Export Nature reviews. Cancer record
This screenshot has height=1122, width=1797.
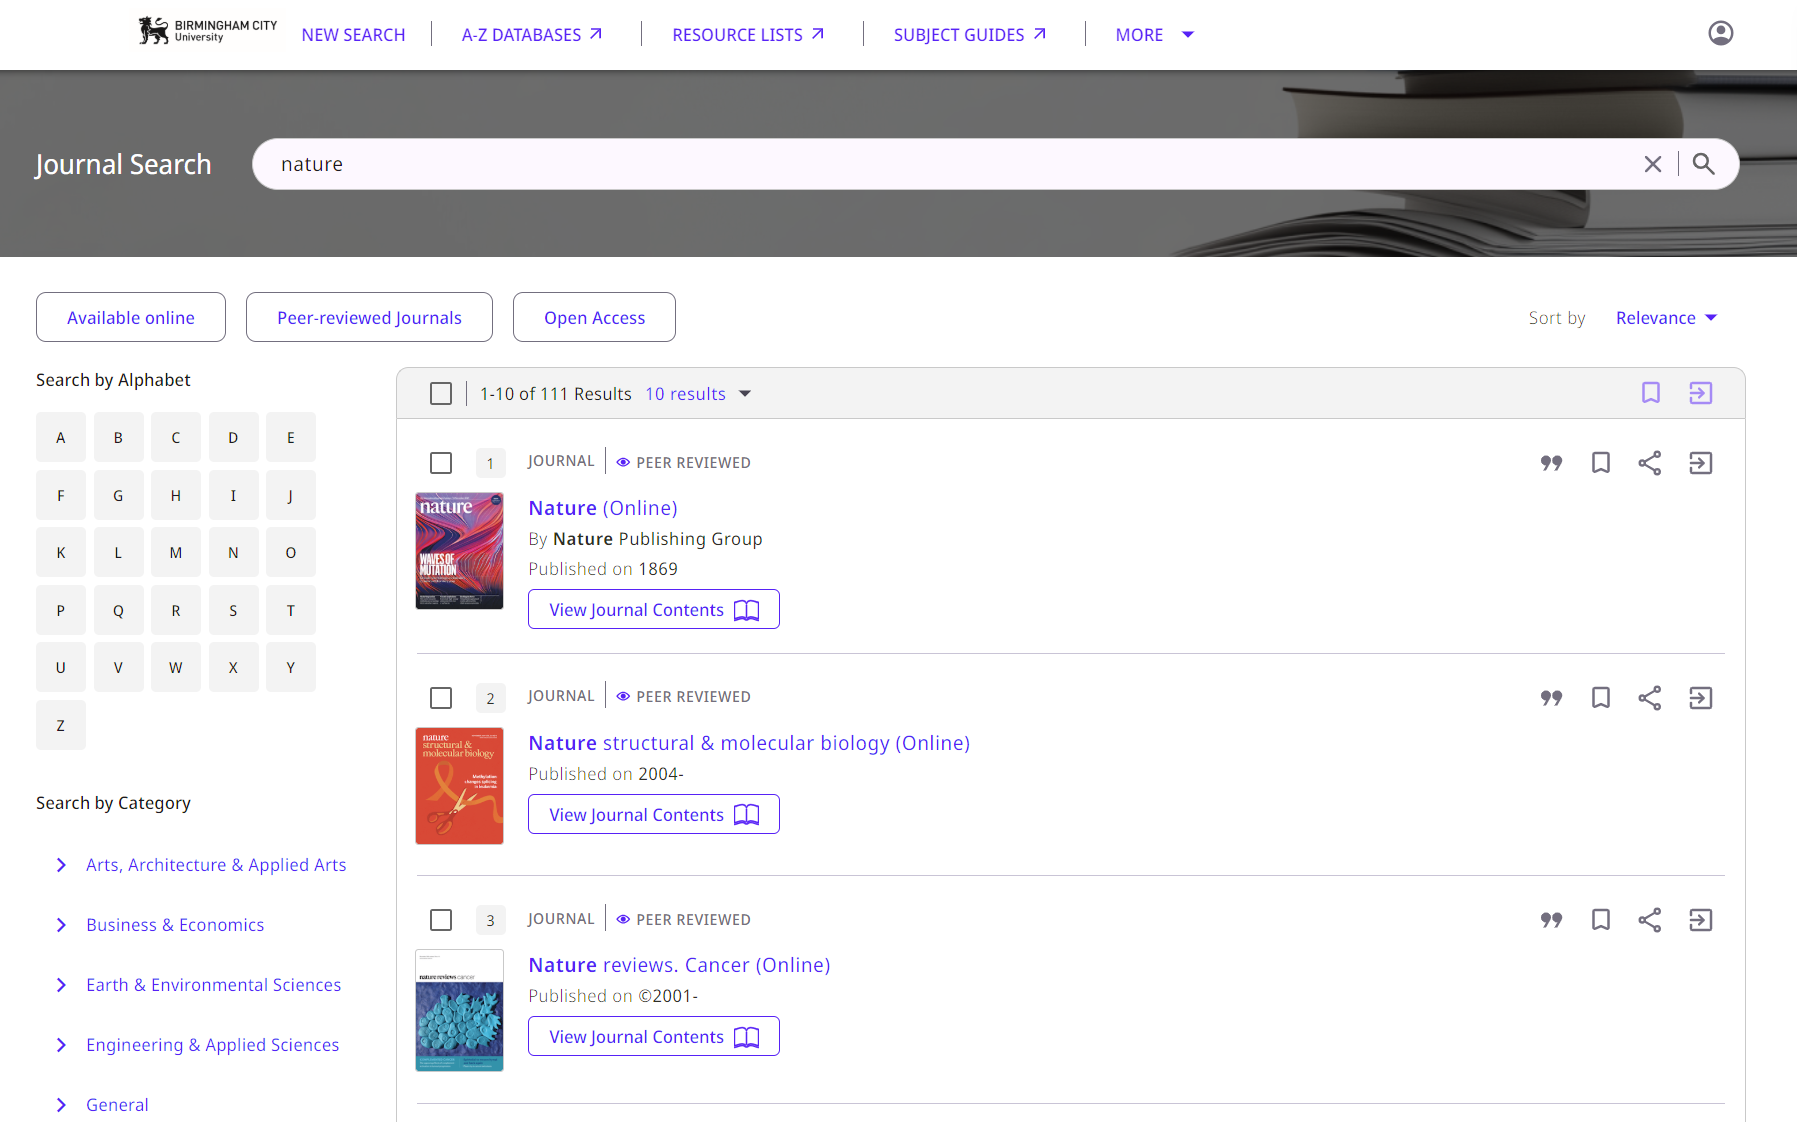click(1700, 920)
